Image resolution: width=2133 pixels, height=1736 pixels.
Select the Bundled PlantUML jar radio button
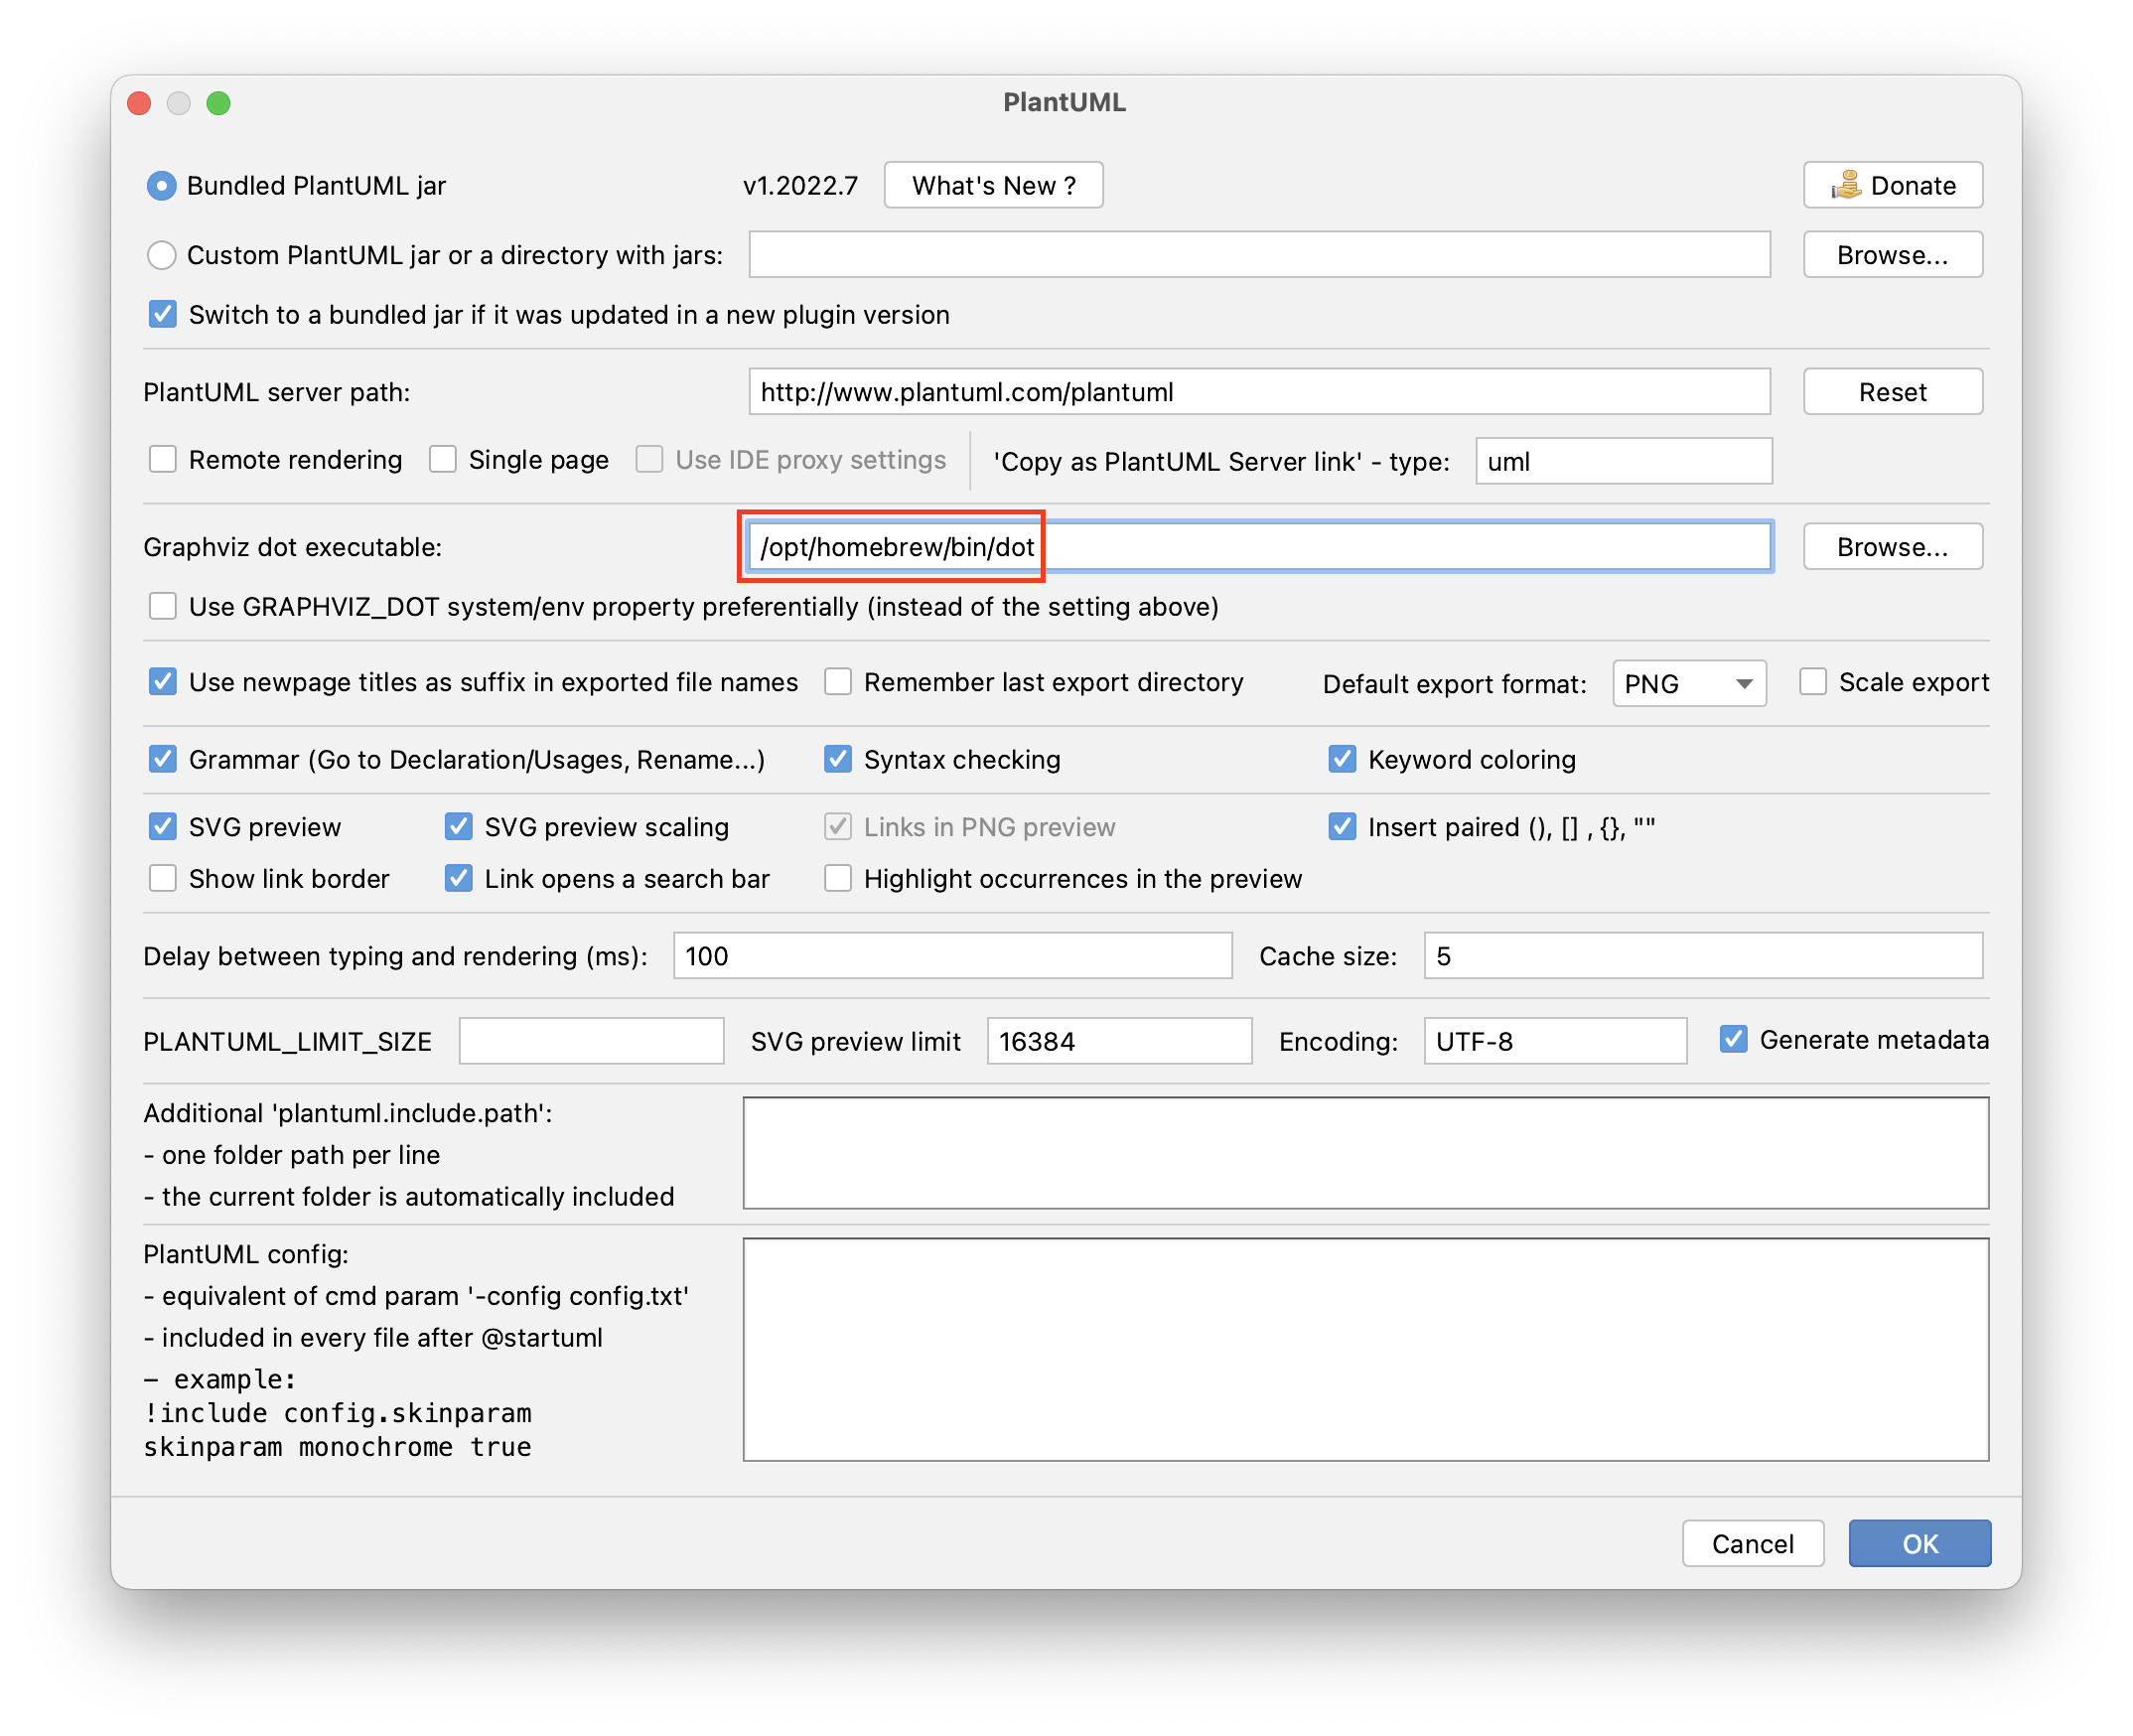[161, 186]
